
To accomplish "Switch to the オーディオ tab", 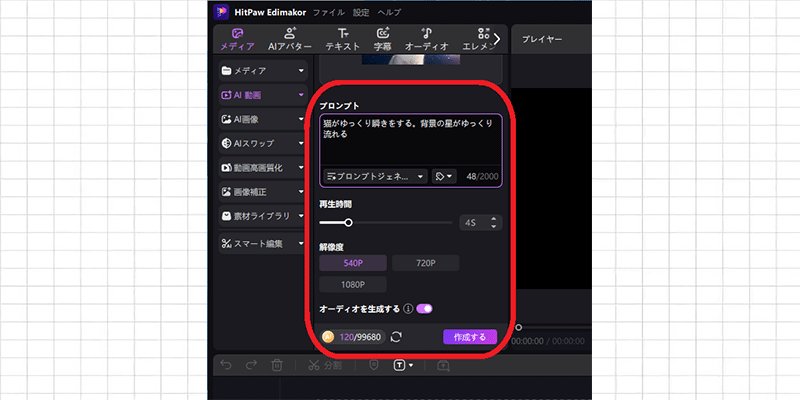I will pyautogui.click(x=427, y=39).
